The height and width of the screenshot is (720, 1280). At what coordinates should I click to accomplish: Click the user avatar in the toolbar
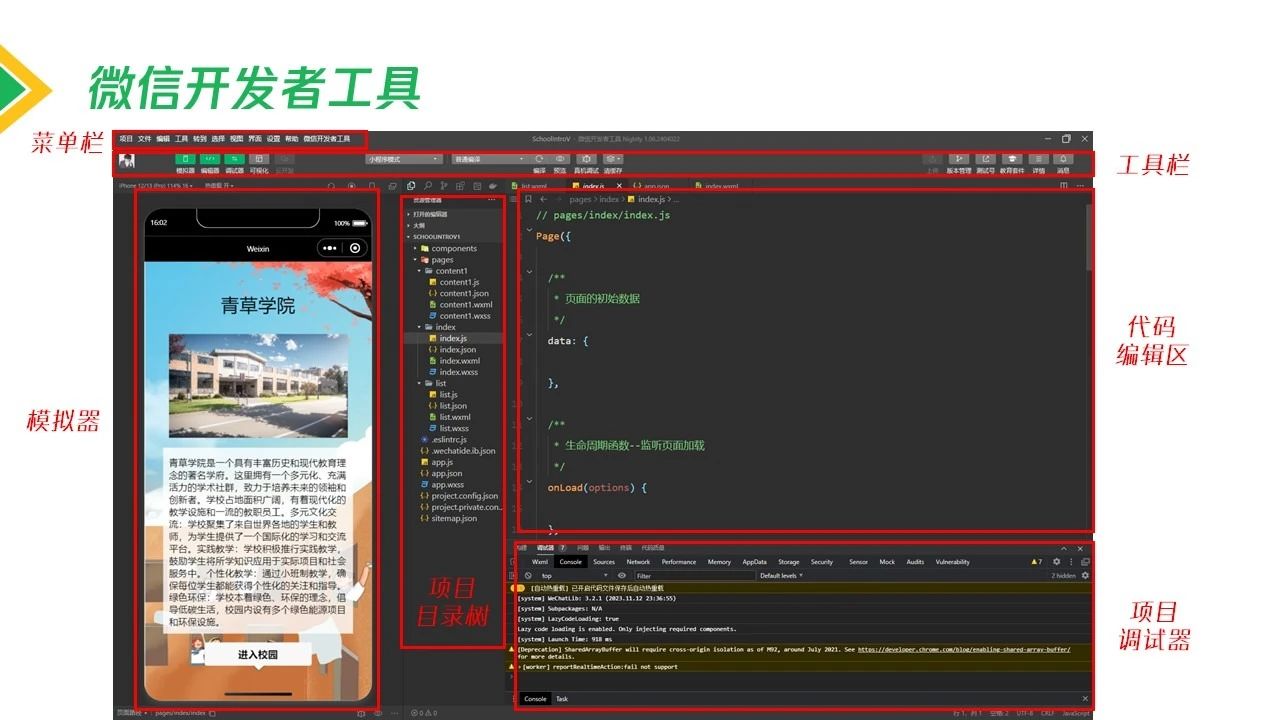[127, 161]
